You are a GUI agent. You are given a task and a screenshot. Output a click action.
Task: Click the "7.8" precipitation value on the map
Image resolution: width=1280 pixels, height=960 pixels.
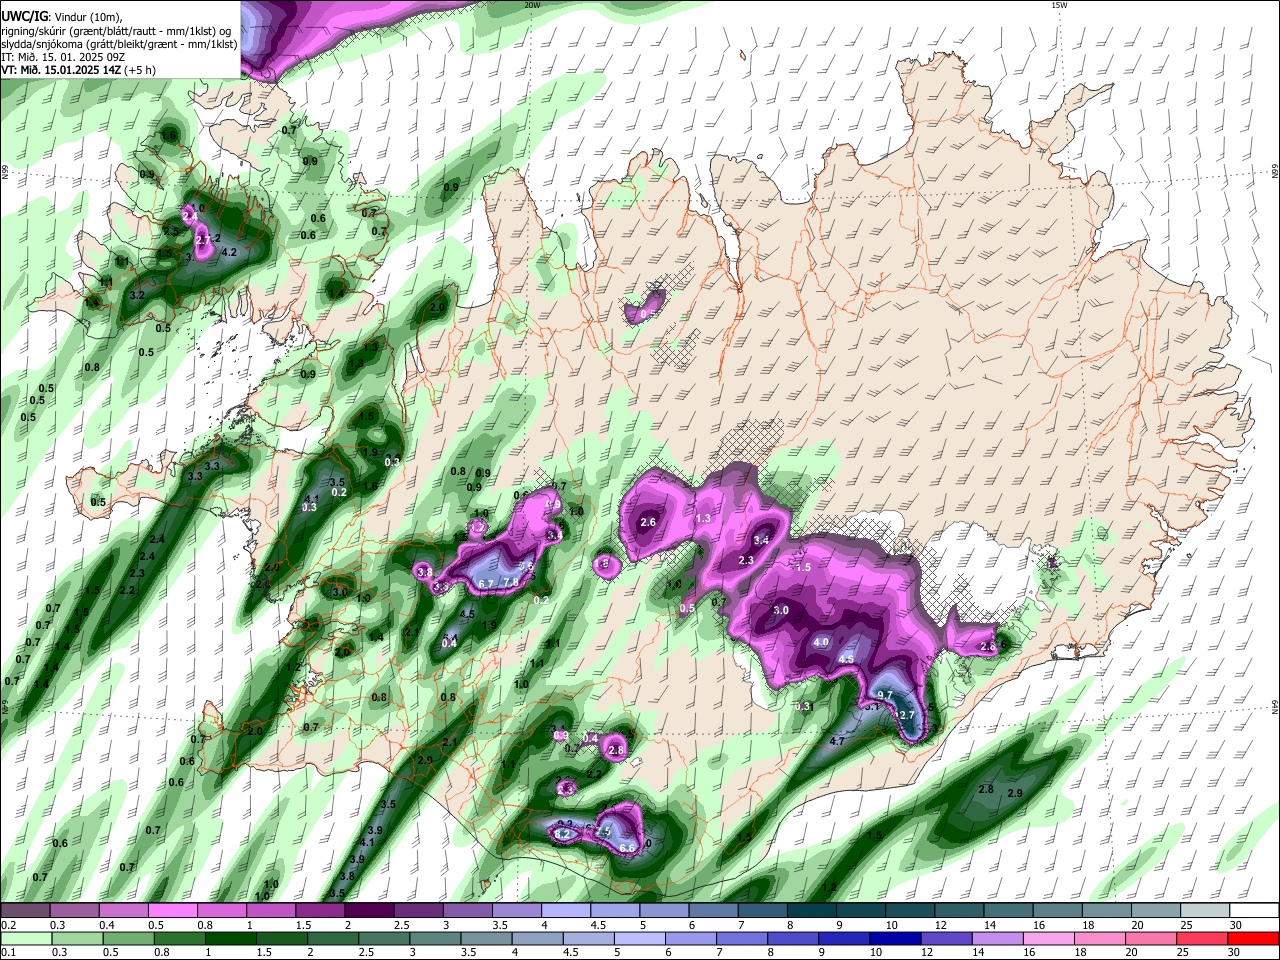(510, 583)
